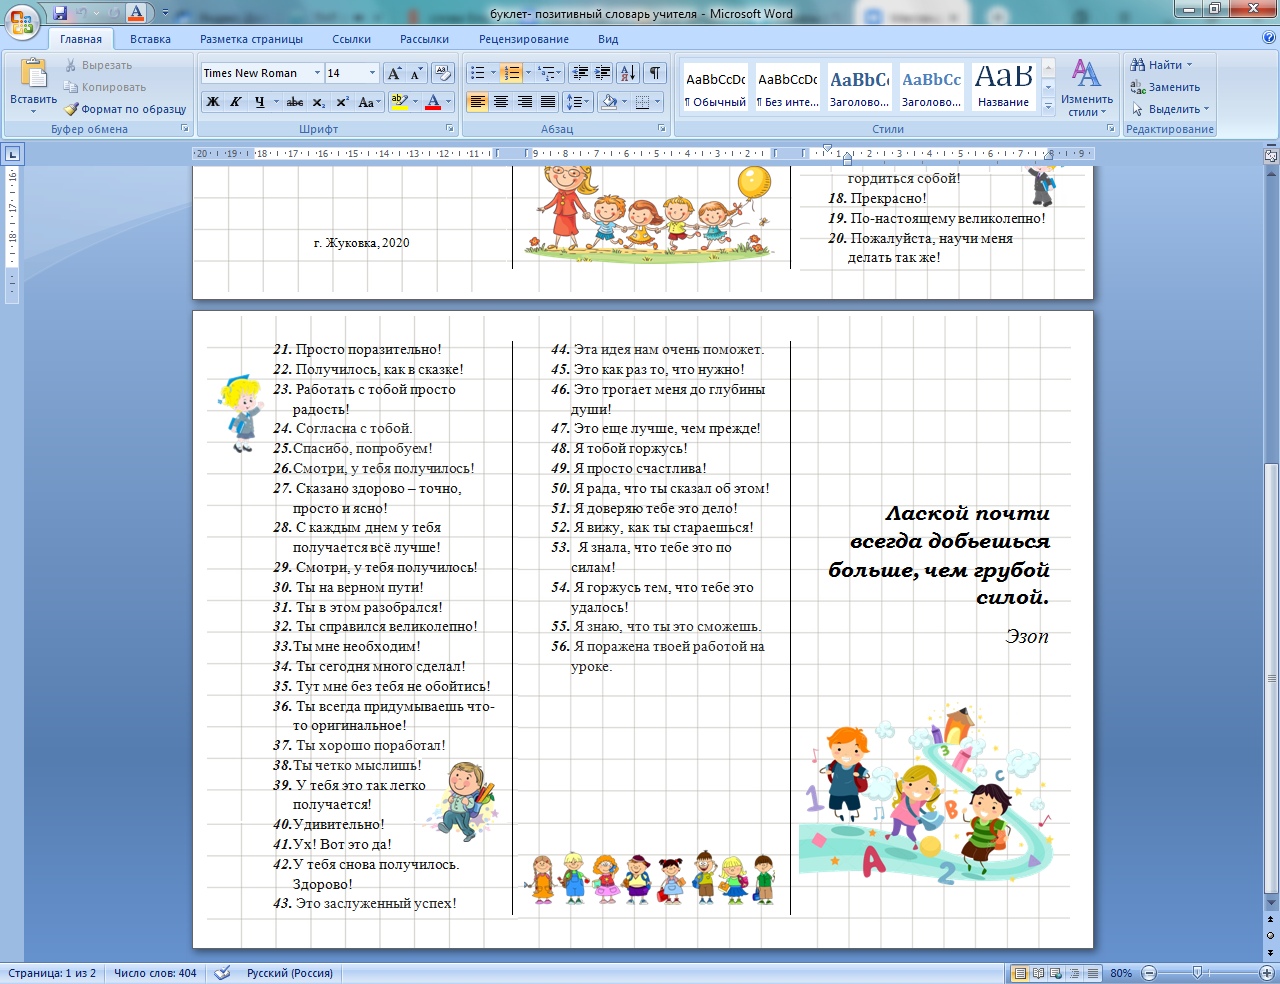Click the superscript (x²) icon
This screenshot has height=984, width=1280.
pyautogui.click(x=342, y=102)
